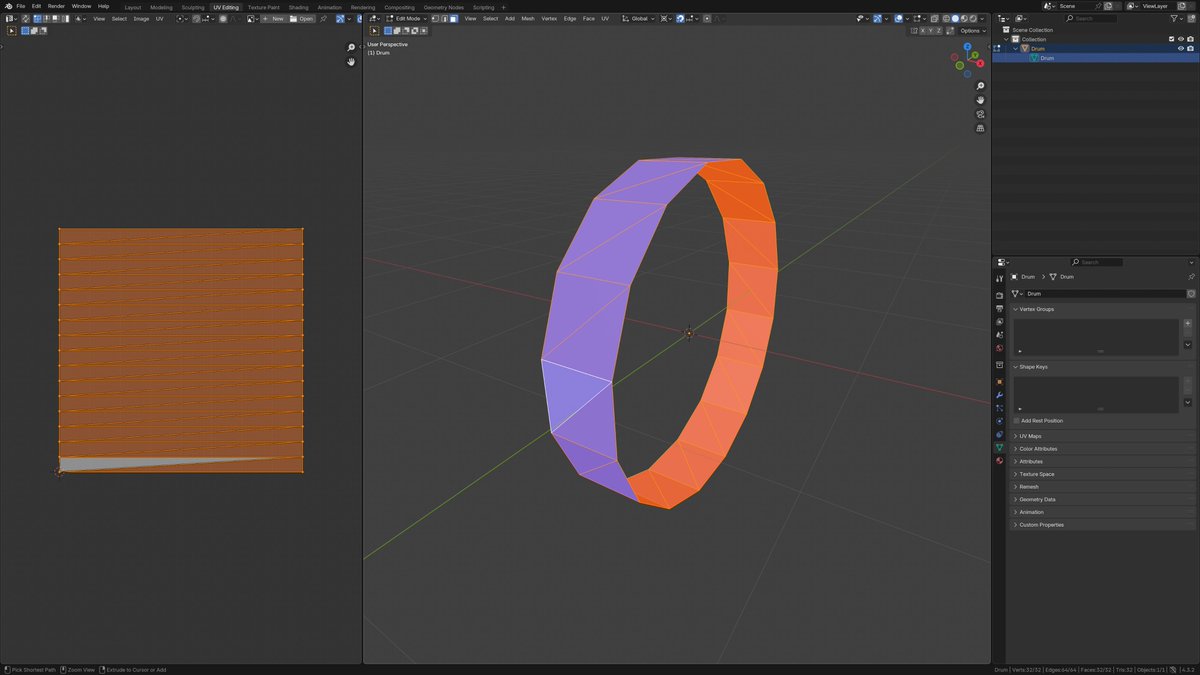Toggle the Drum mesh fake user shield

(1191, 294)
